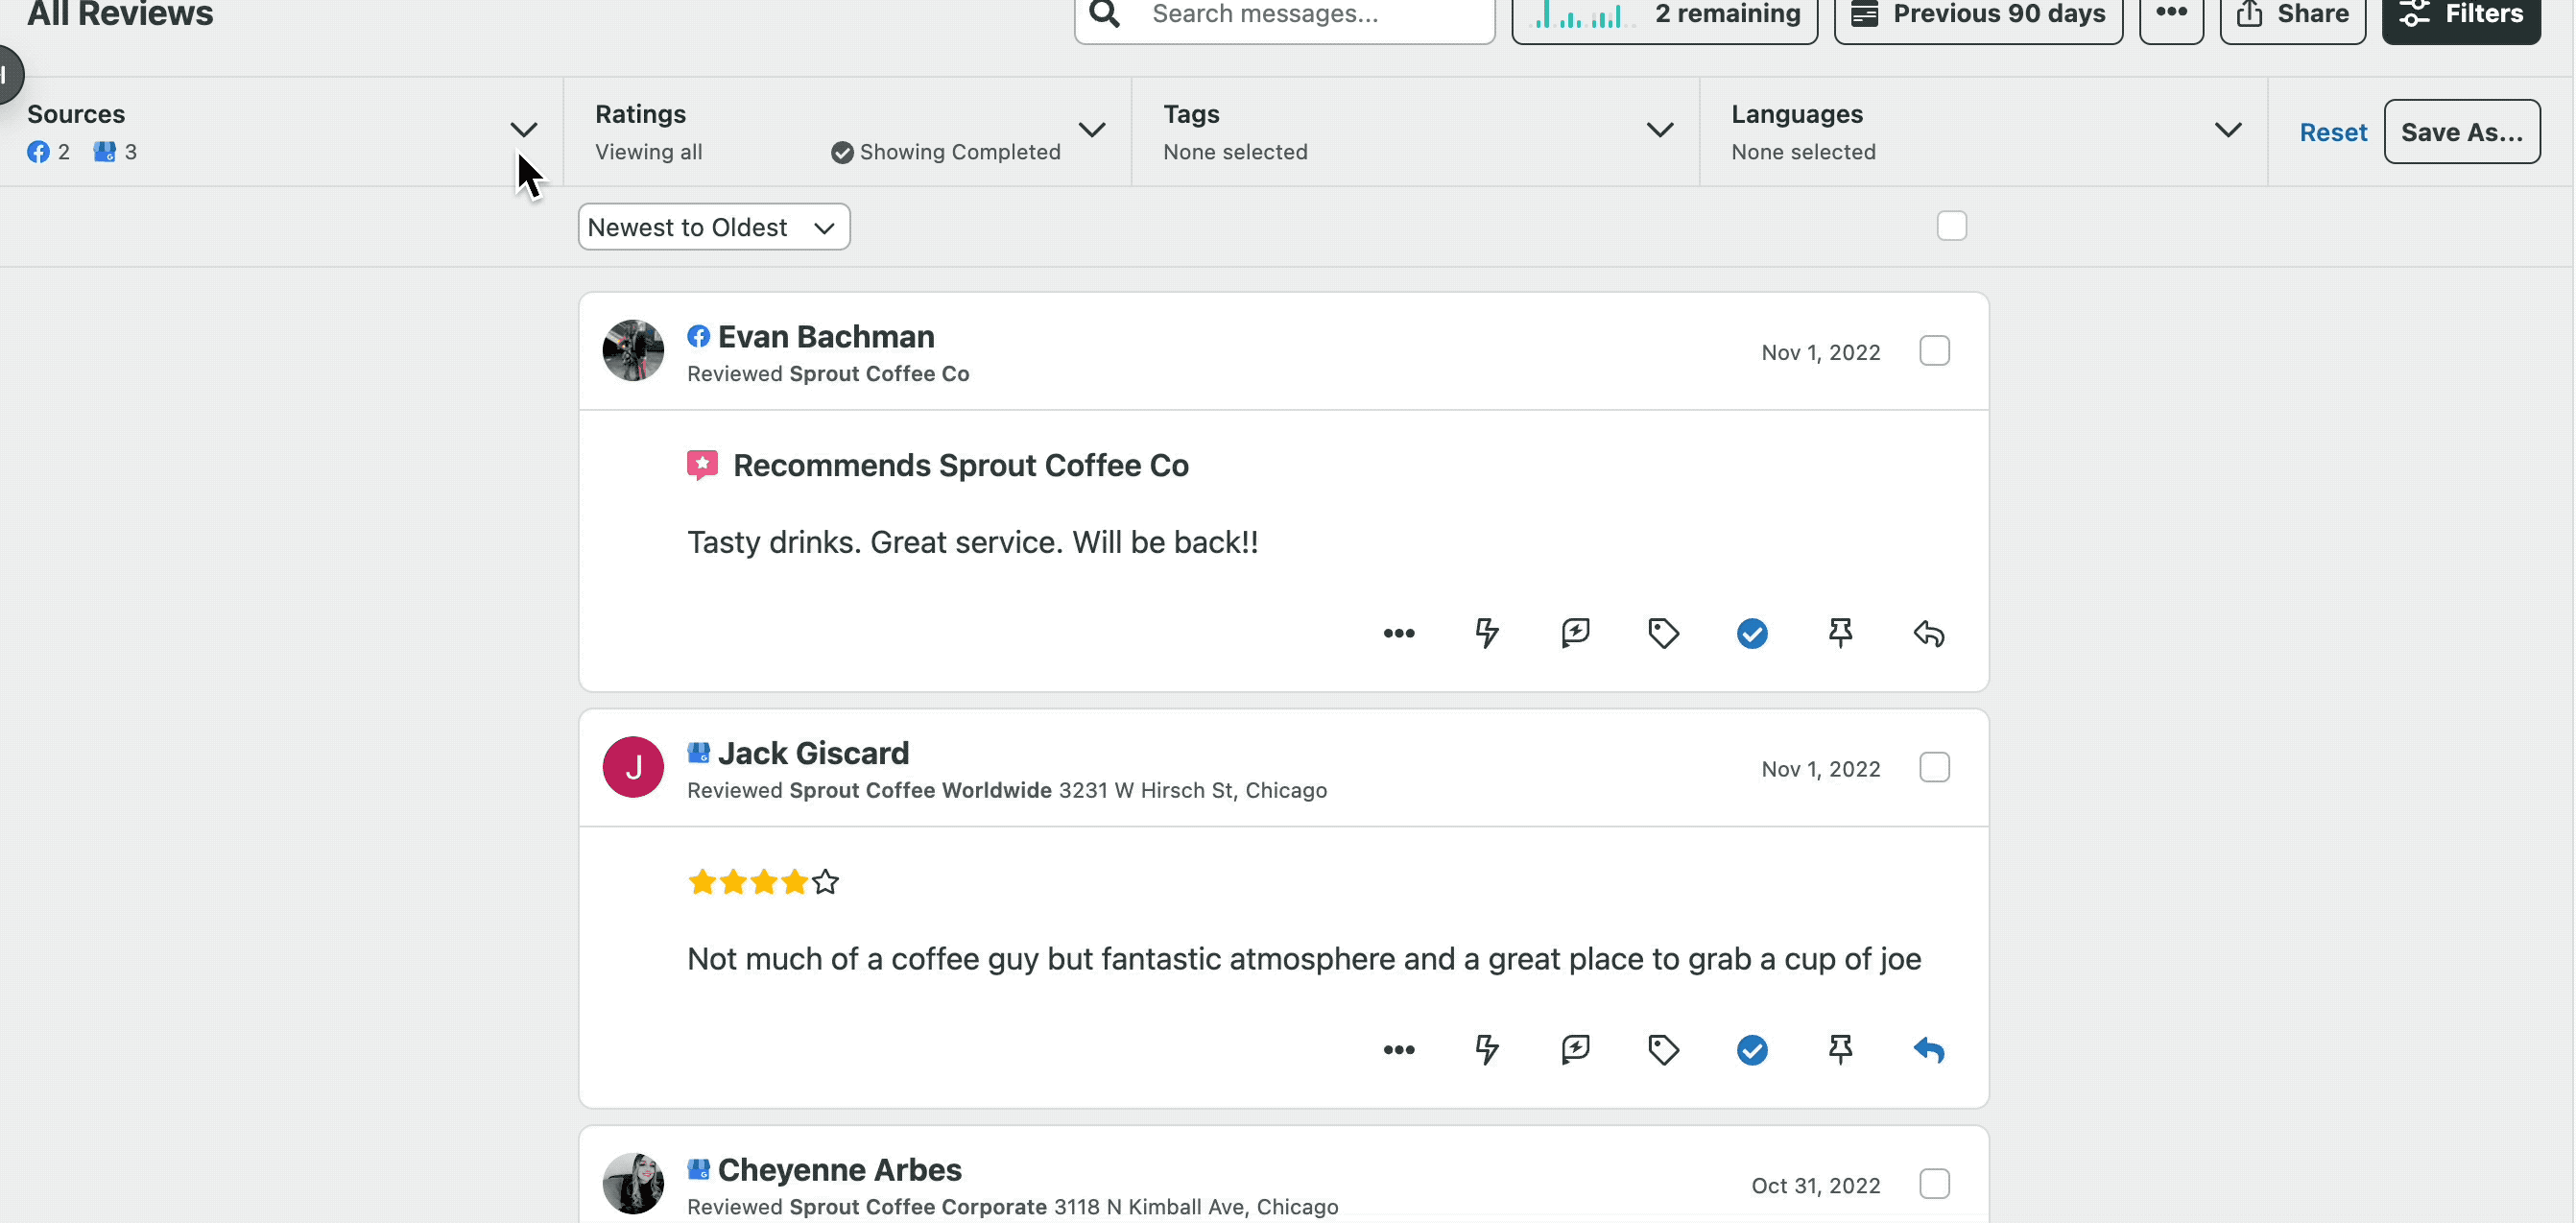Click lightning bolt icon on Jack Giscard review
Image resolution: width=2576 pixels, height=1223 pixels.
pyautogui.click(x=1487, y=1049)
